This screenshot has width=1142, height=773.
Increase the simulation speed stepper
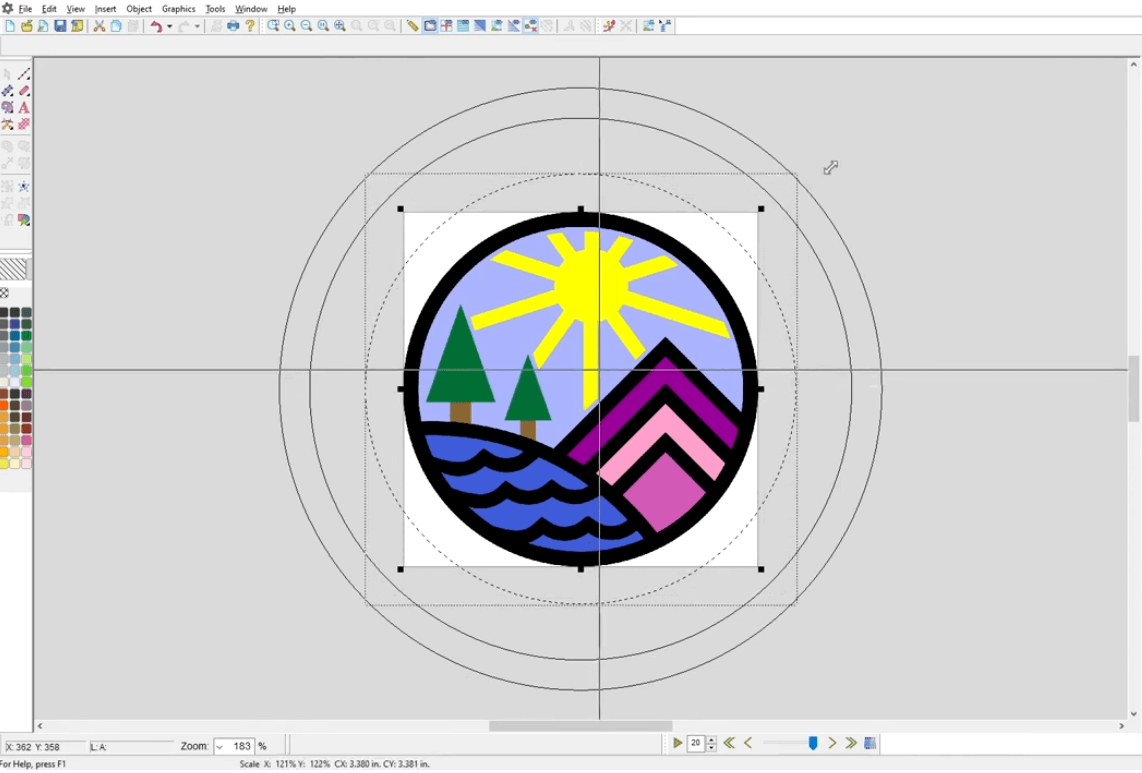(x=710, y=738)
